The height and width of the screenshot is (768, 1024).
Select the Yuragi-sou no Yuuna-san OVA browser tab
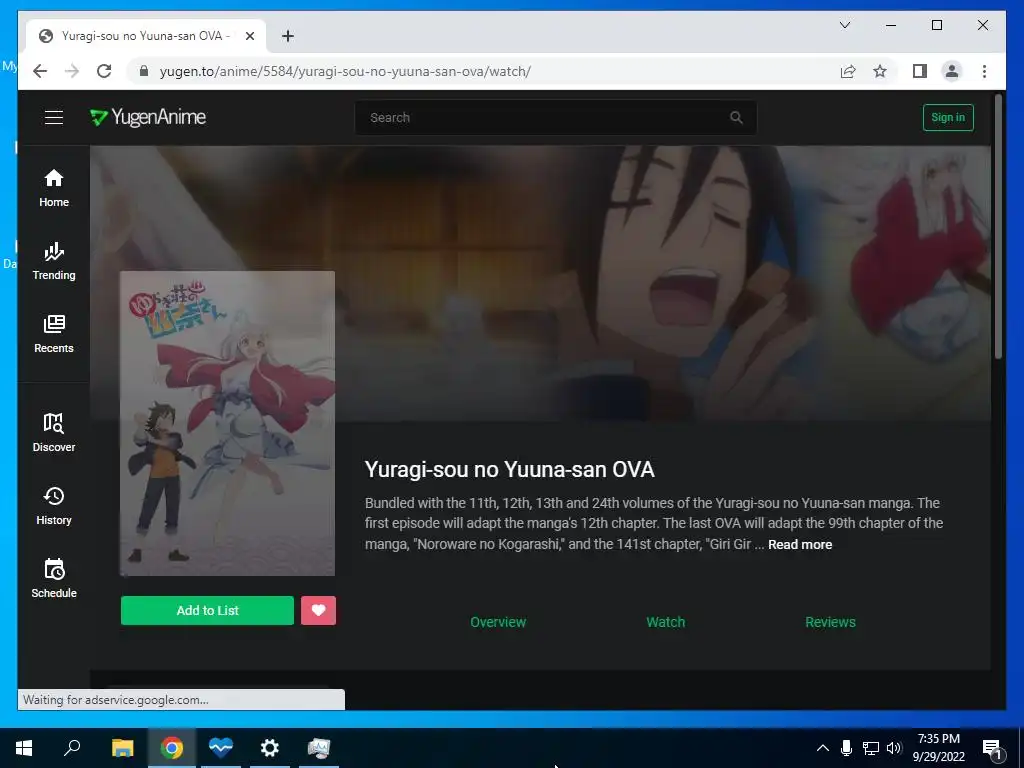coord(144,36)
